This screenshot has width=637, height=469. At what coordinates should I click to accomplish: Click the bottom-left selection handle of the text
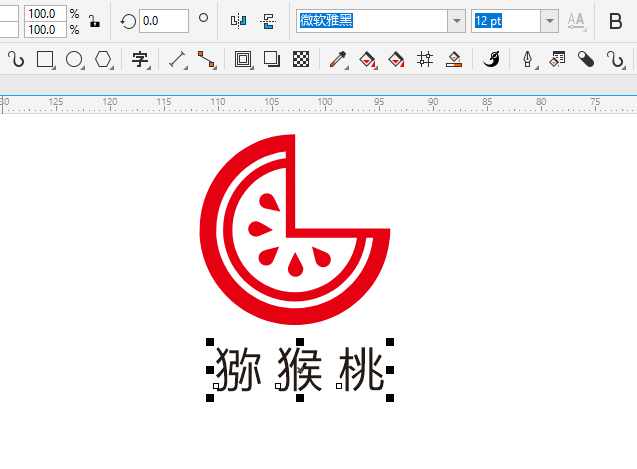pos(210,397)
